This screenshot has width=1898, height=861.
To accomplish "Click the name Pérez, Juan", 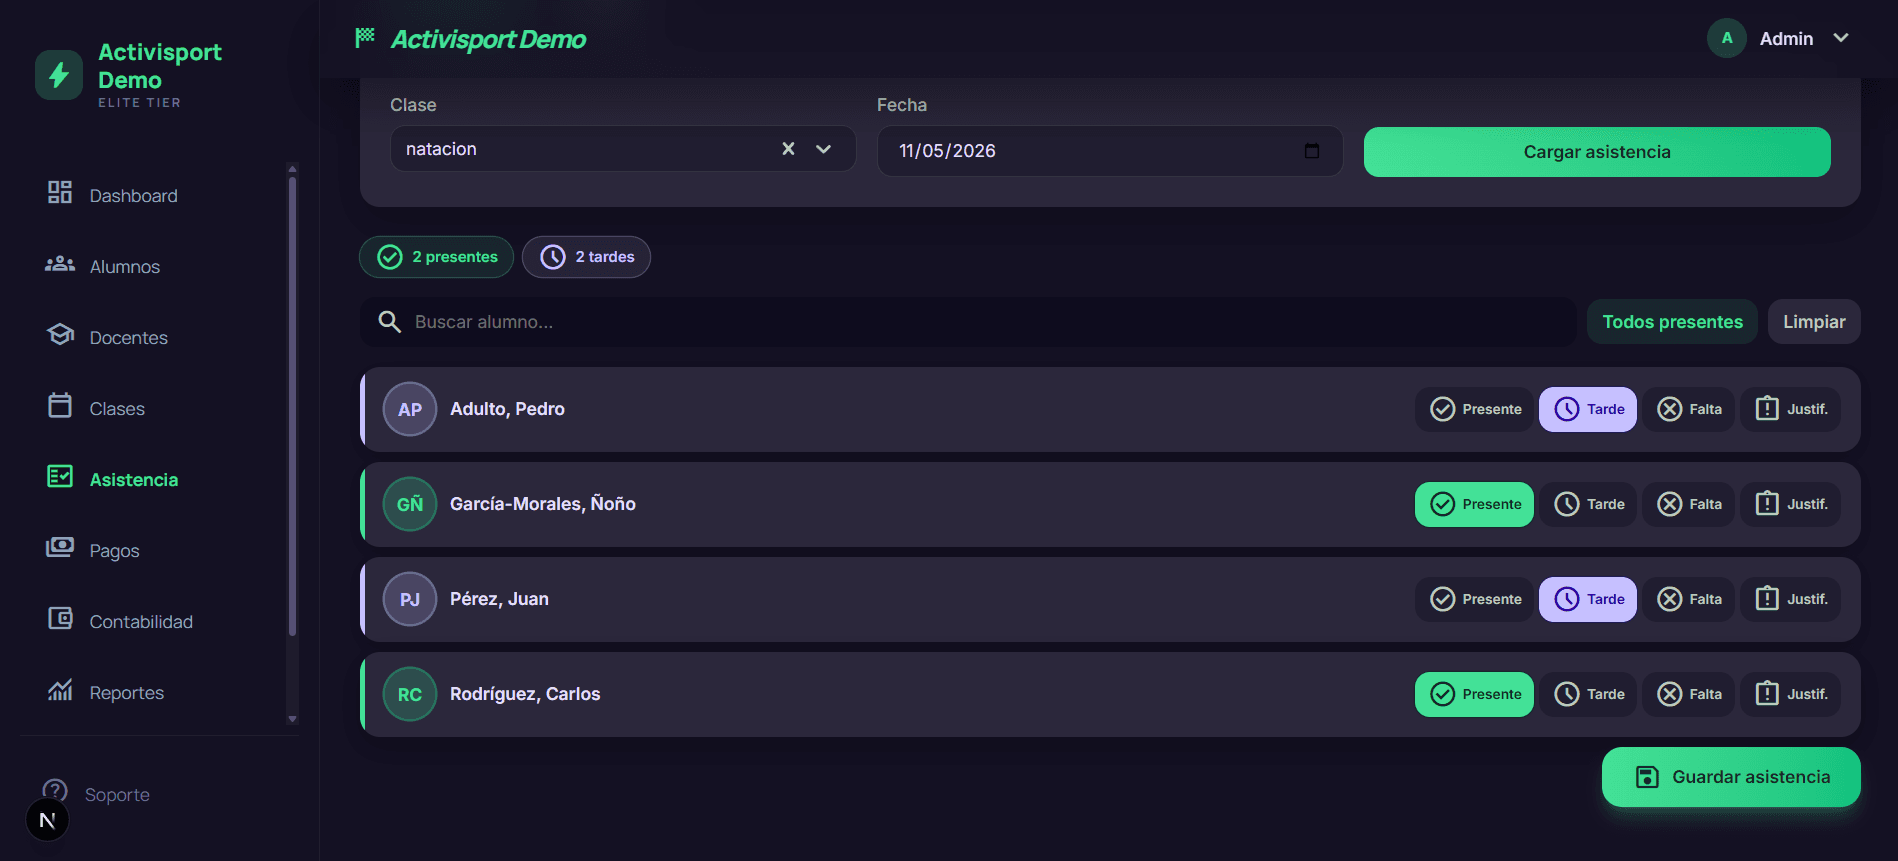I will pyautogui.click(x=499, y=599).
